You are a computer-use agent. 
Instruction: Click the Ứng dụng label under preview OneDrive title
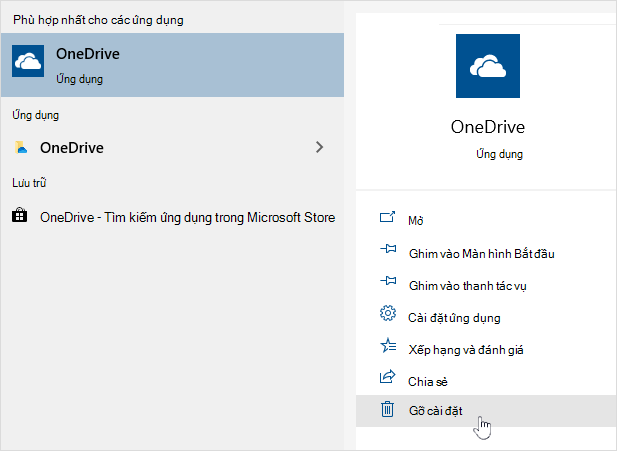pos(499,154)
